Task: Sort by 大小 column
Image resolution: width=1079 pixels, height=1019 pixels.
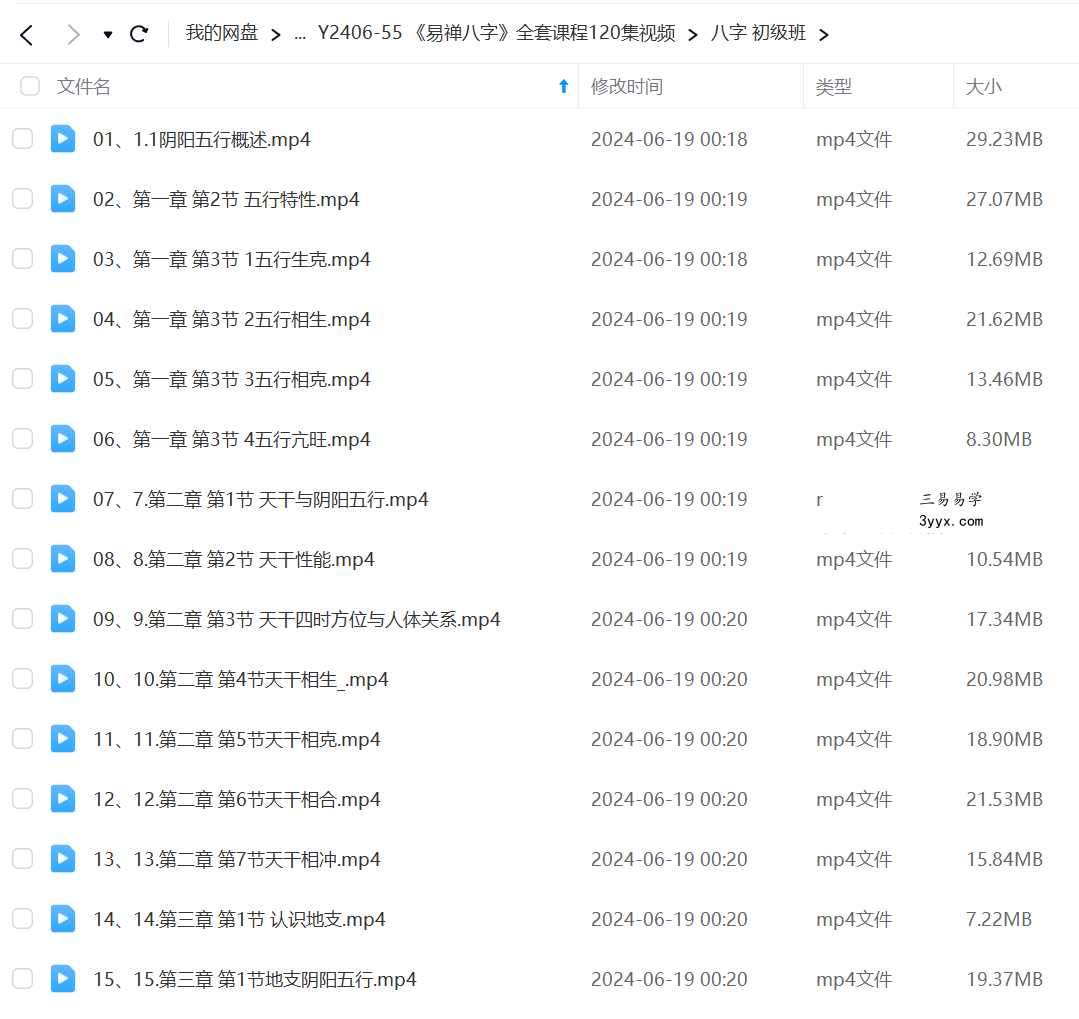Action: [983, 87]
